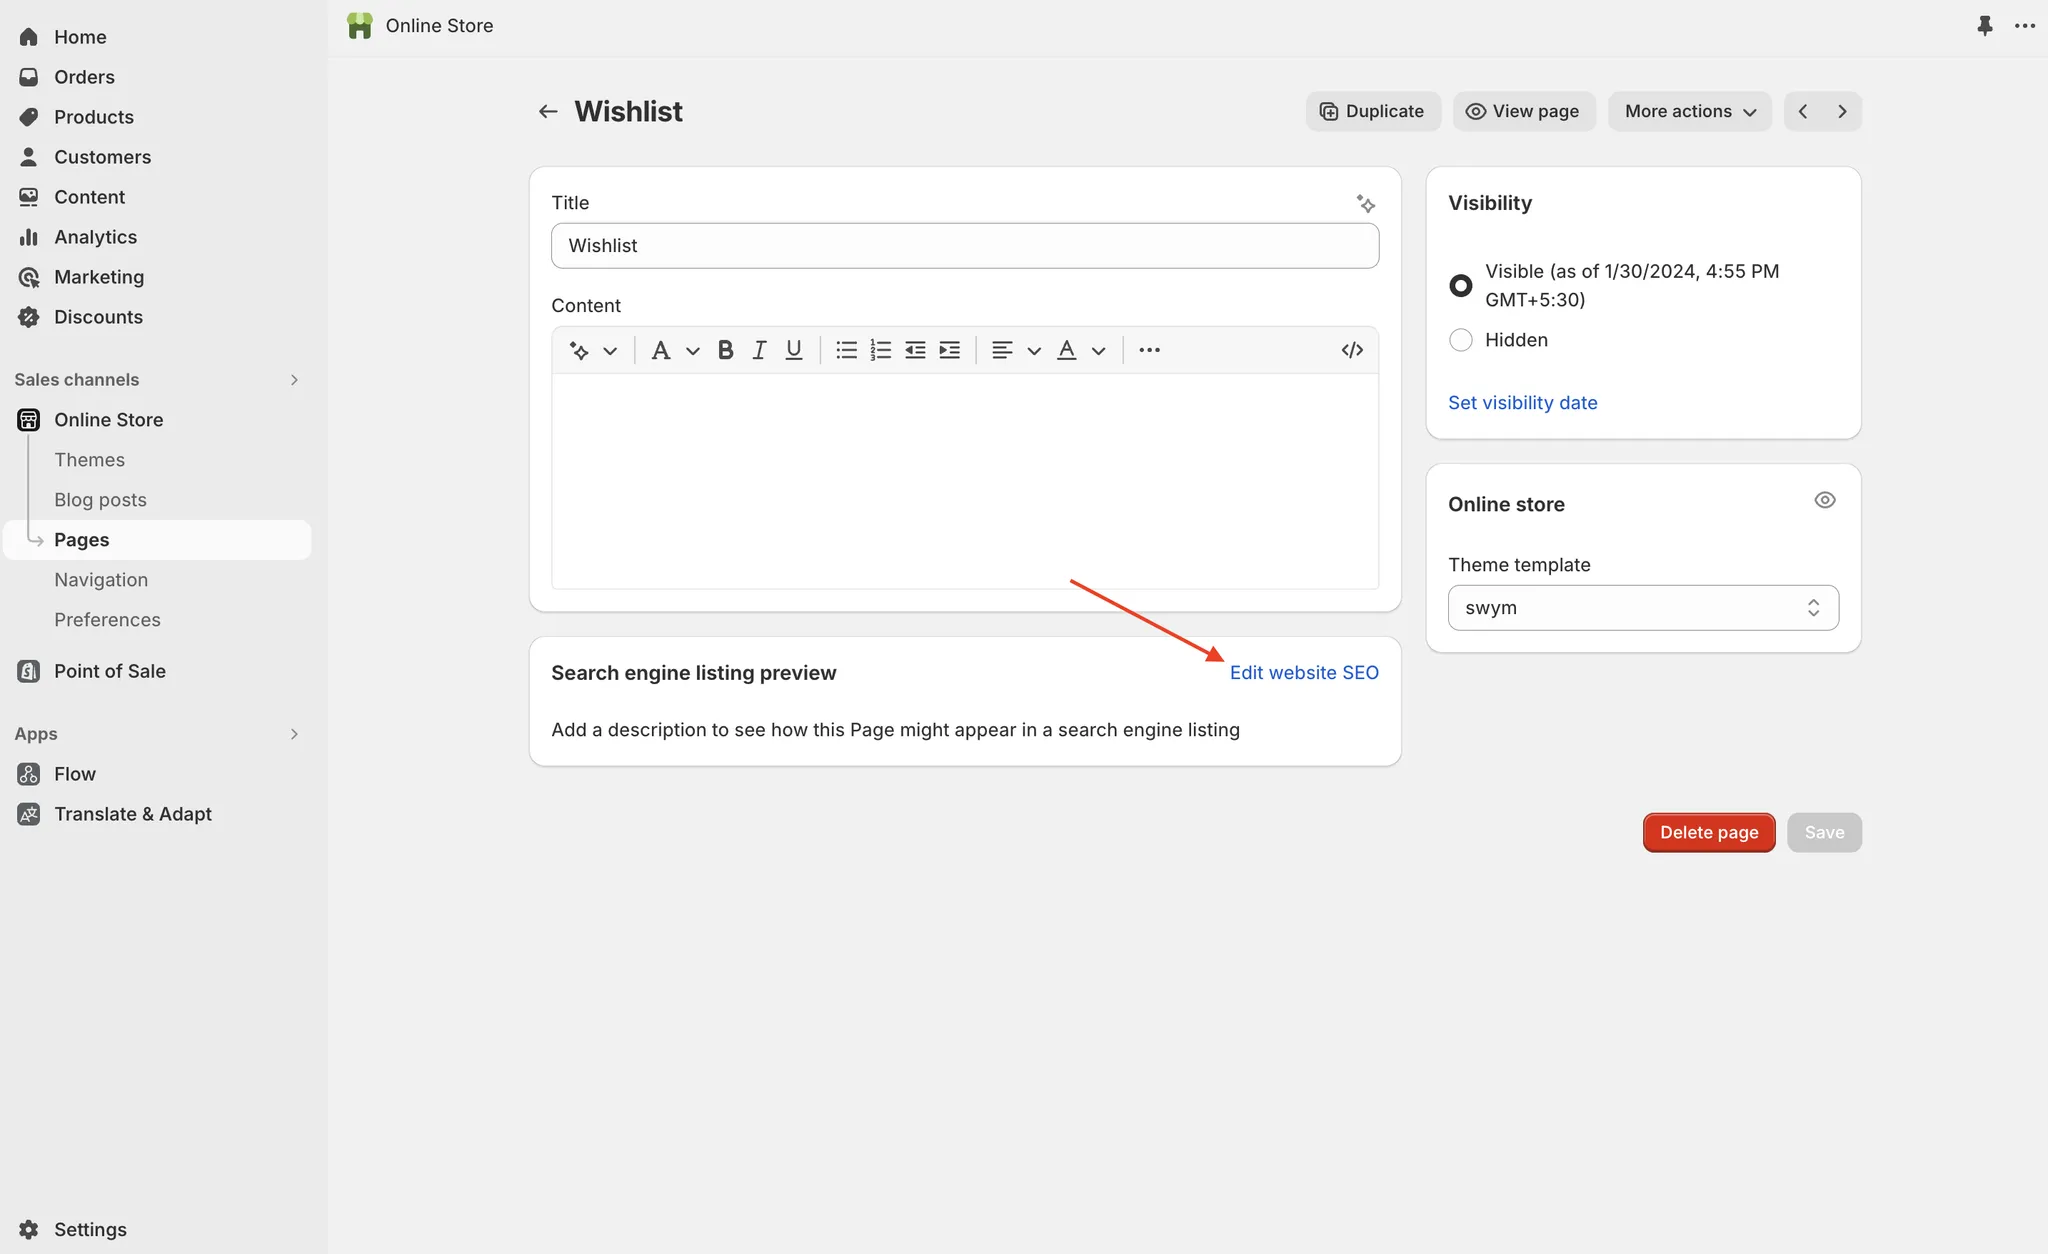Viewport: 2048px width, 1254px height.
Task: Select the Hidden visibility option
Action: pyautogui.click(x=1461, y=340)
